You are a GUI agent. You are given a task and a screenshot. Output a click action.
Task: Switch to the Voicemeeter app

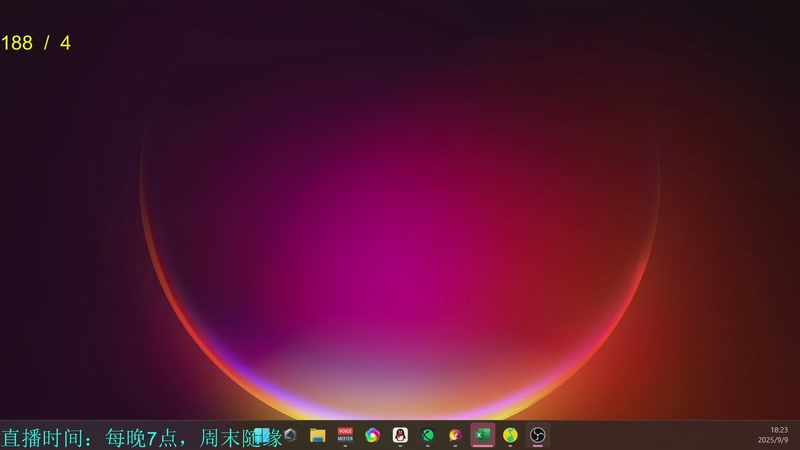click(345, 435)
